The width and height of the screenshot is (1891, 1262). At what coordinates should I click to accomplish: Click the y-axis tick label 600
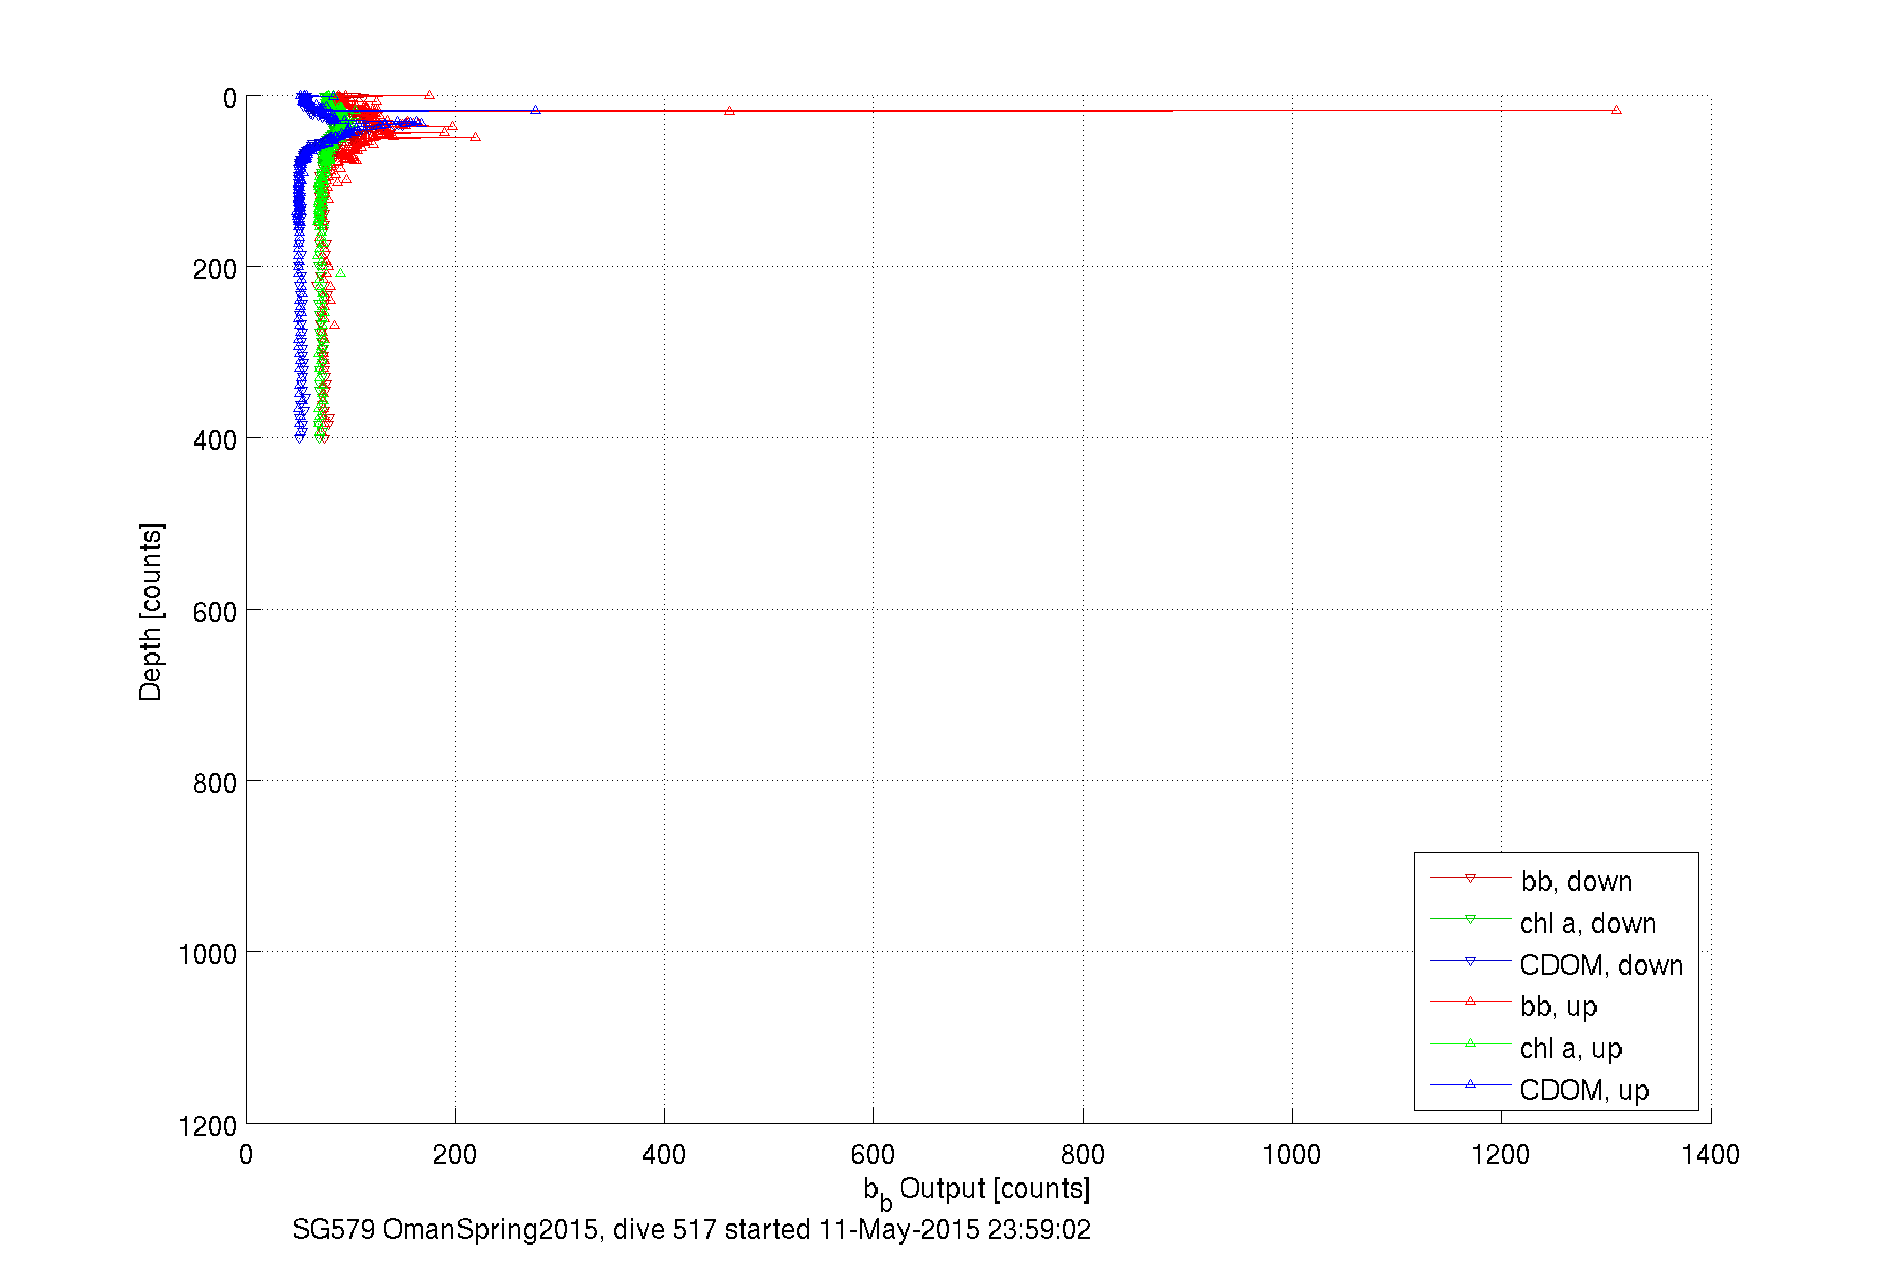[215, 612]
